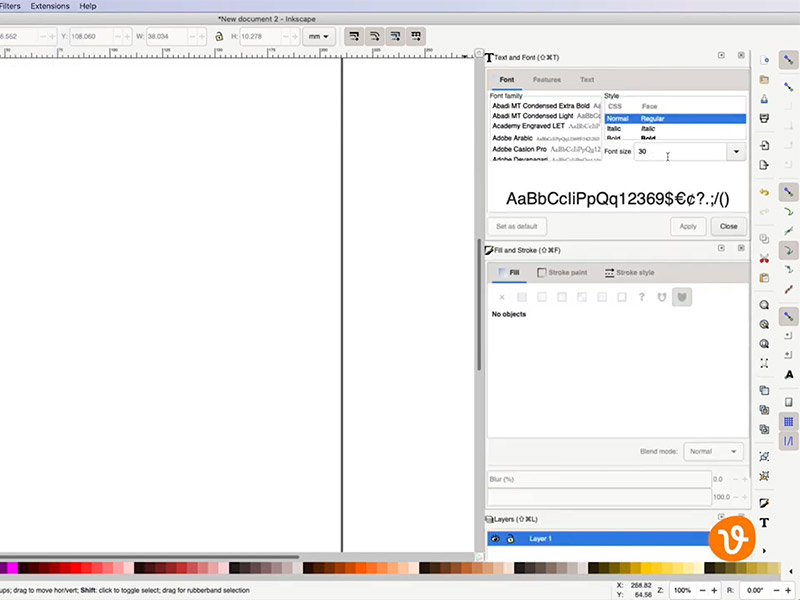Paste from clipboard with the clipboard icon

[x=764, y=278]
